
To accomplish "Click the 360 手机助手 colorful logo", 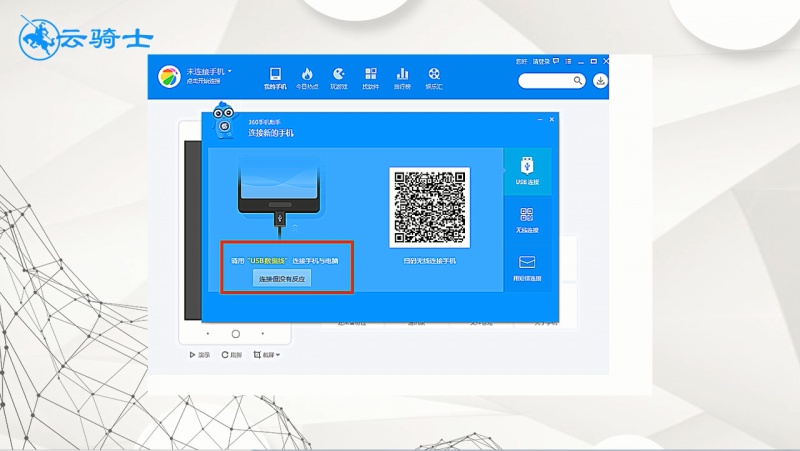I will click(169, 77).
